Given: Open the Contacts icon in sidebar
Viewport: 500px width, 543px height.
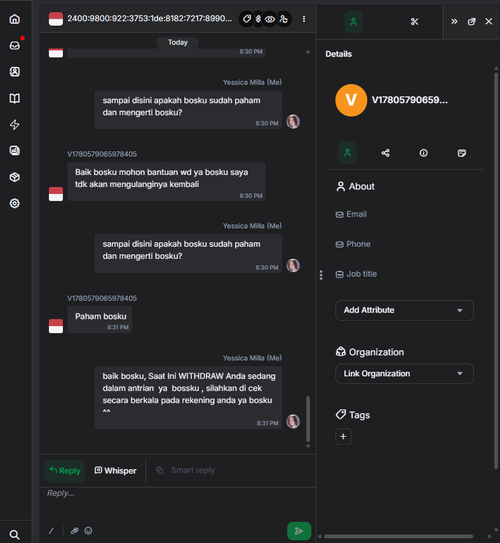Looking at the screenshot, I should pos(15,72).
